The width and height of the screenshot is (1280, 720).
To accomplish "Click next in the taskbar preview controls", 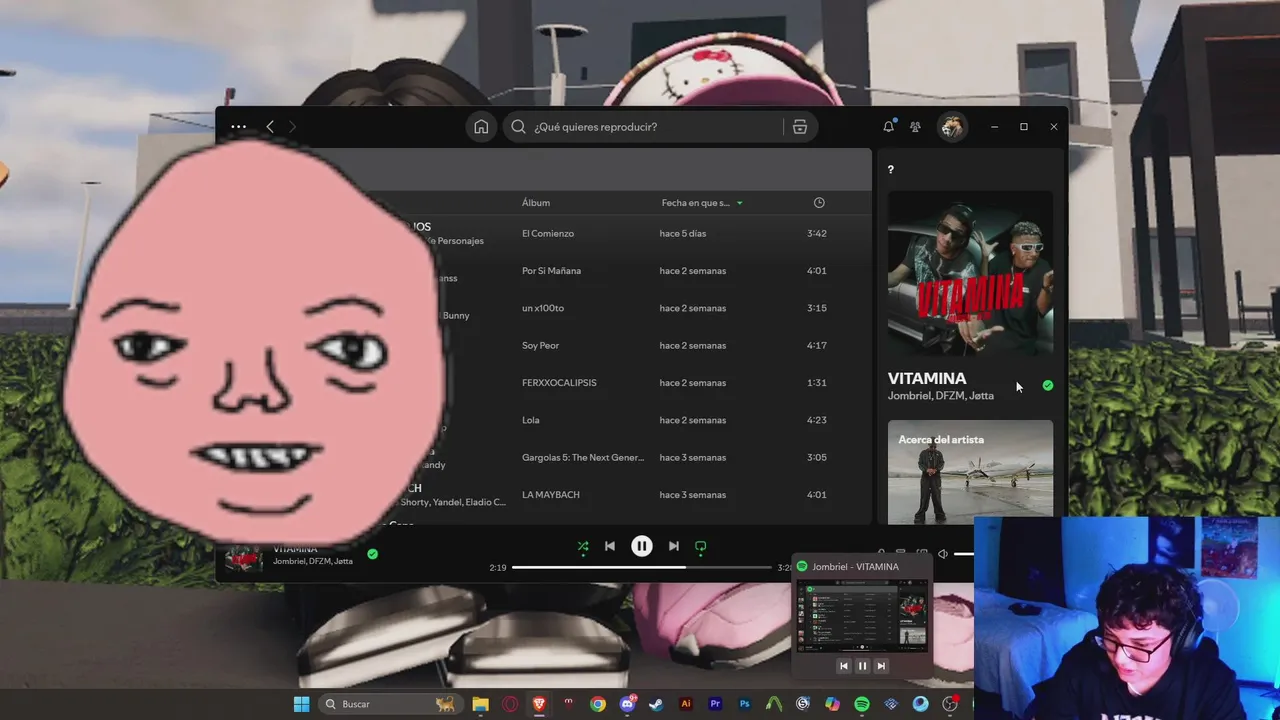I will point(880,666).
